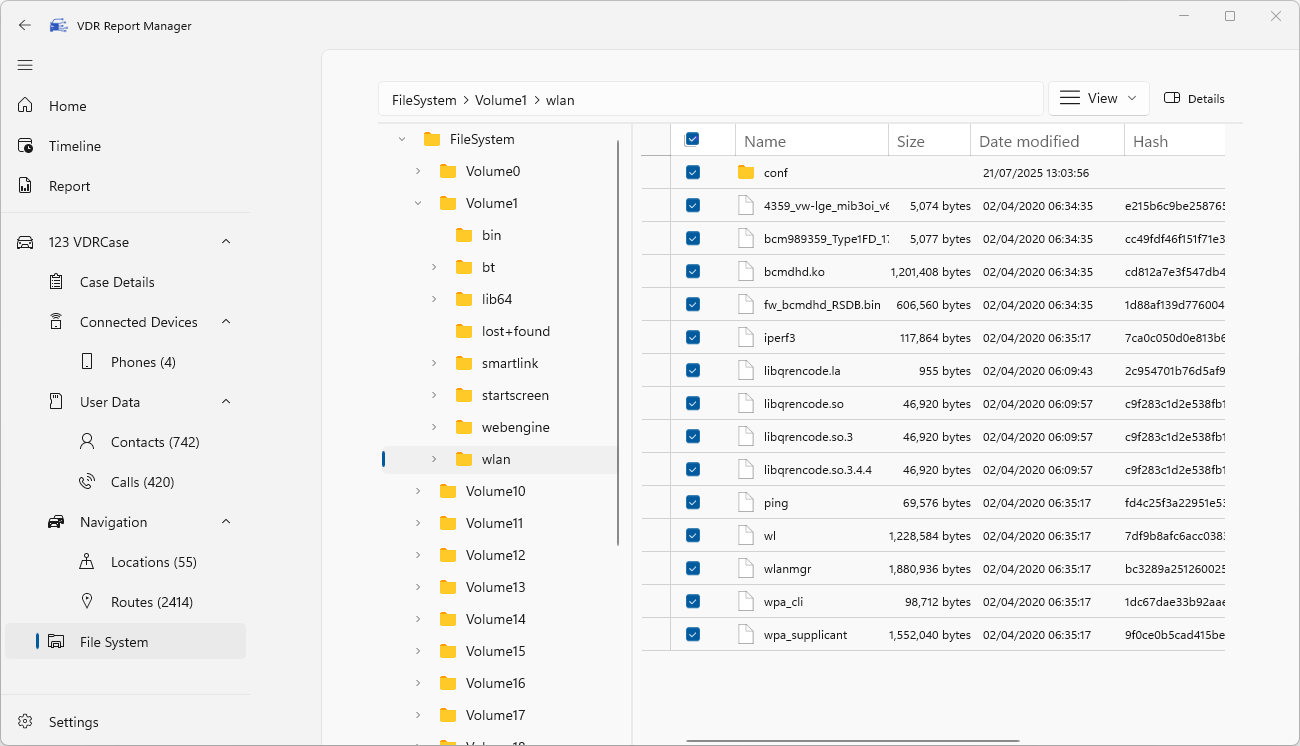Select Contacts (742) in sidebar
This screenshot has width=1300, height=746.
(x=138, y=442)
